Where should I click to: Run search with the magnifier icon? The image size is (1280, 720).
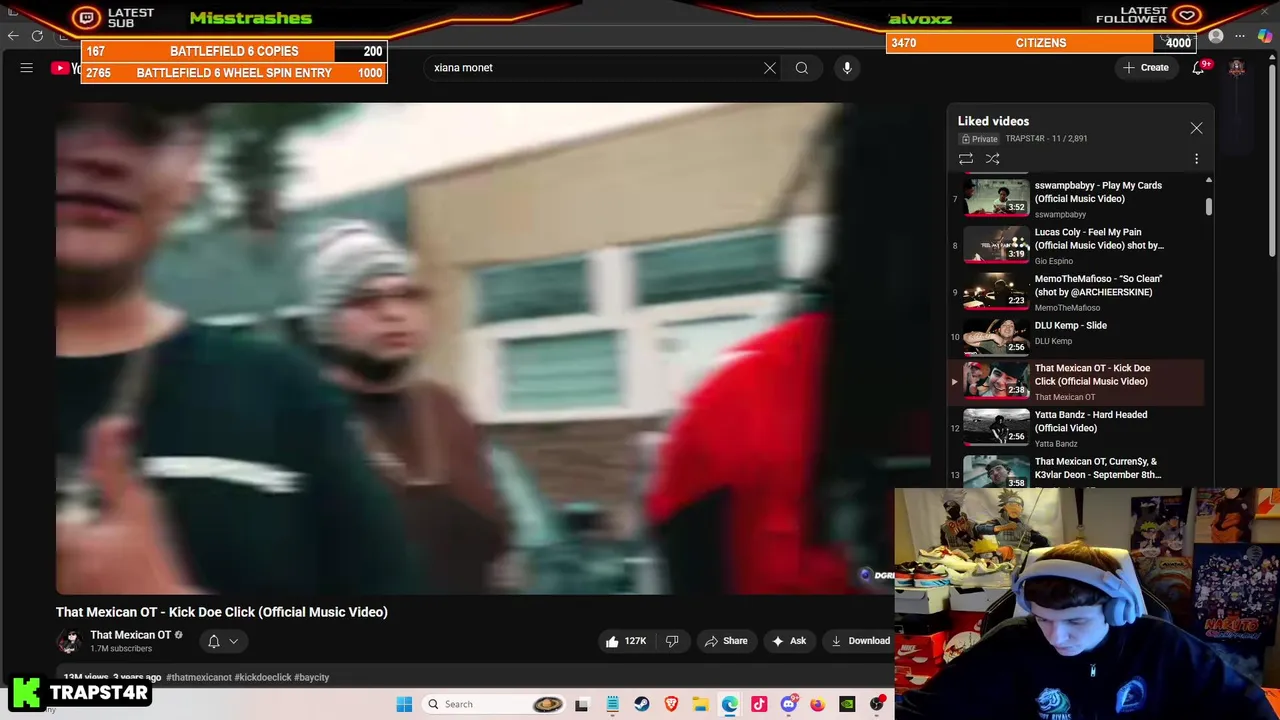[x=802, y=68]
